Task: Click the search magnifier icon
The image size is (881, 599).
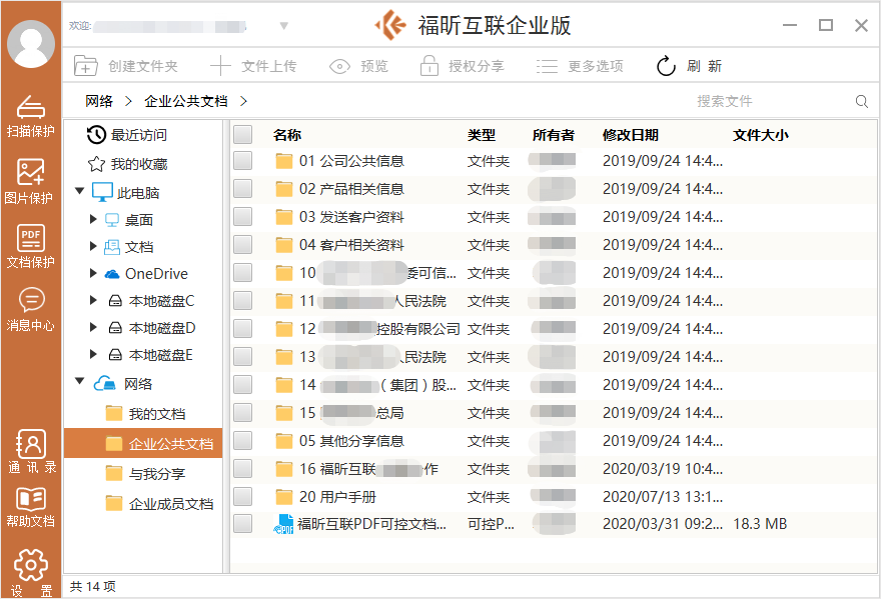Action: (x=861, y=102)
